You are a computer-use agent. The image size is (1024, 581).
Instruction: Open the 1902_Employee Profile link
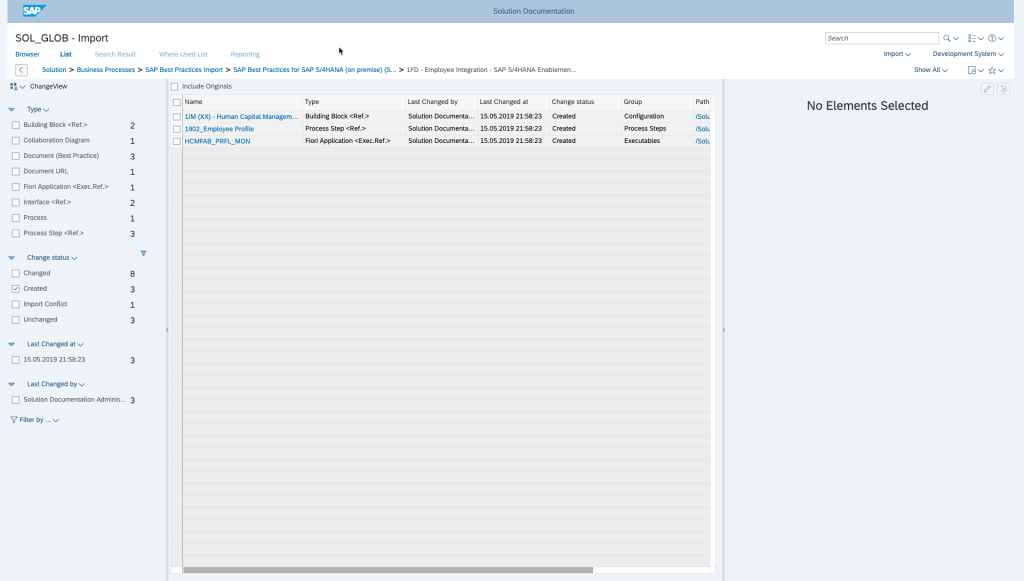[x=219, y=129]
